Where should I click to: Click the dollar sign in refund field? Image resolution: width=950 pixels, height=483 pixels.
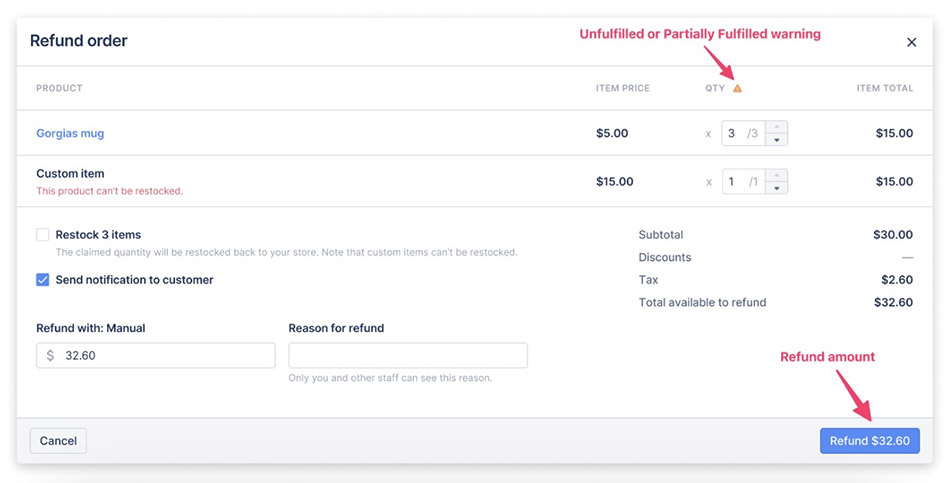click(x=50, y=356)
